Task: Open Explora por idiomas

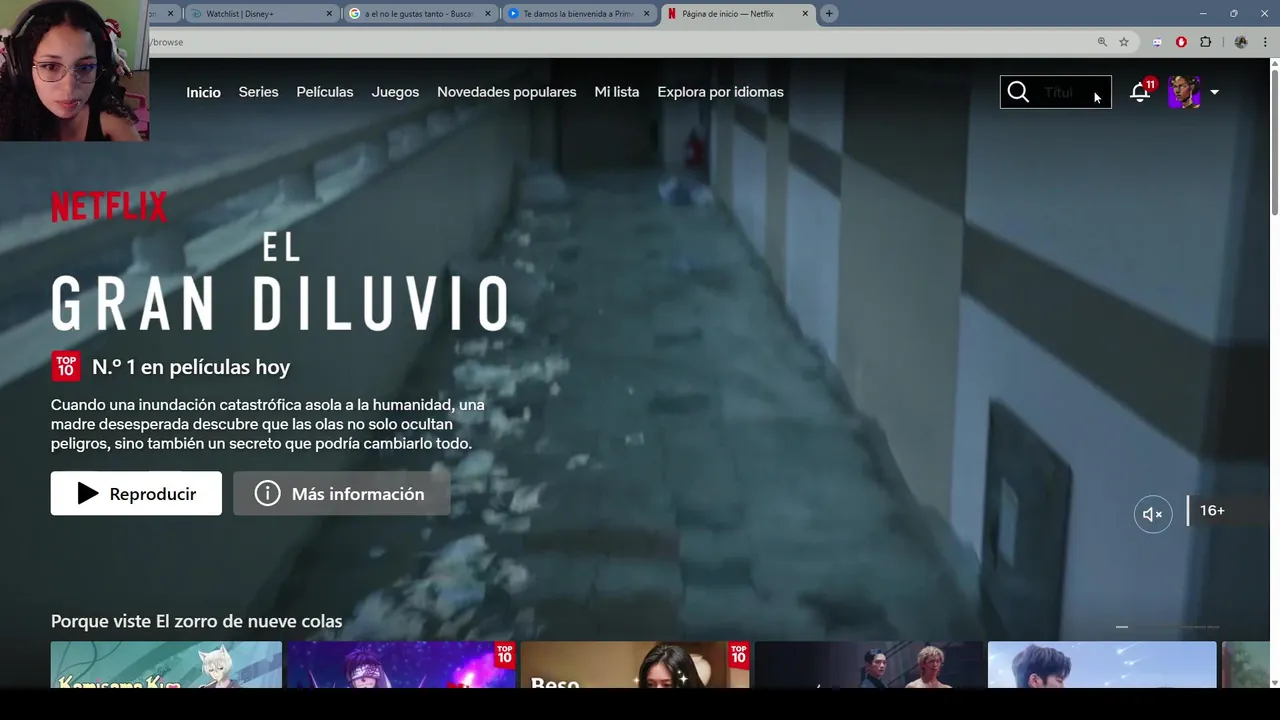Action: (x=720, y=92)
